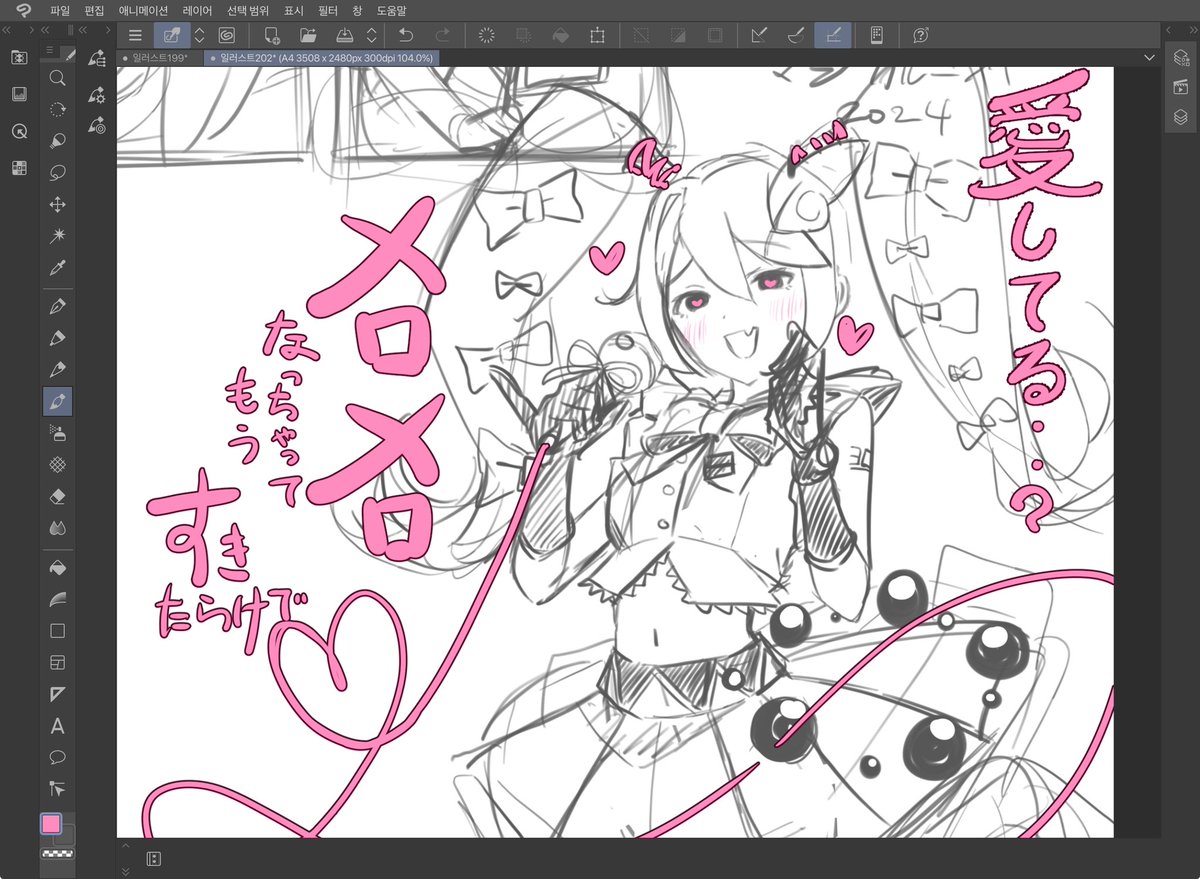This screenshot has height=879, width=1200.
Task: Open the 표시 menu
Action: tap(294, 9)
